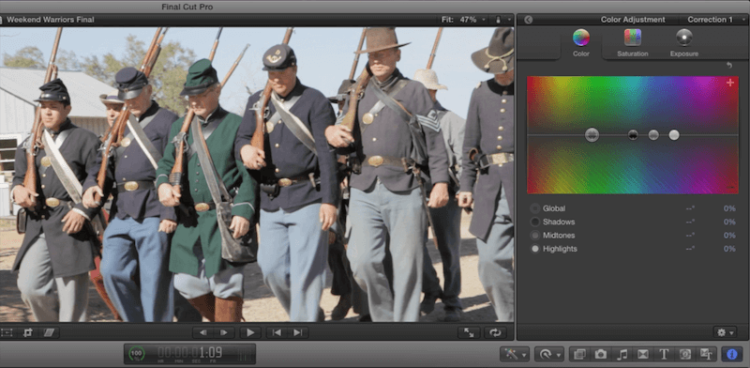Step forward one frame

(x=224, y=333)
